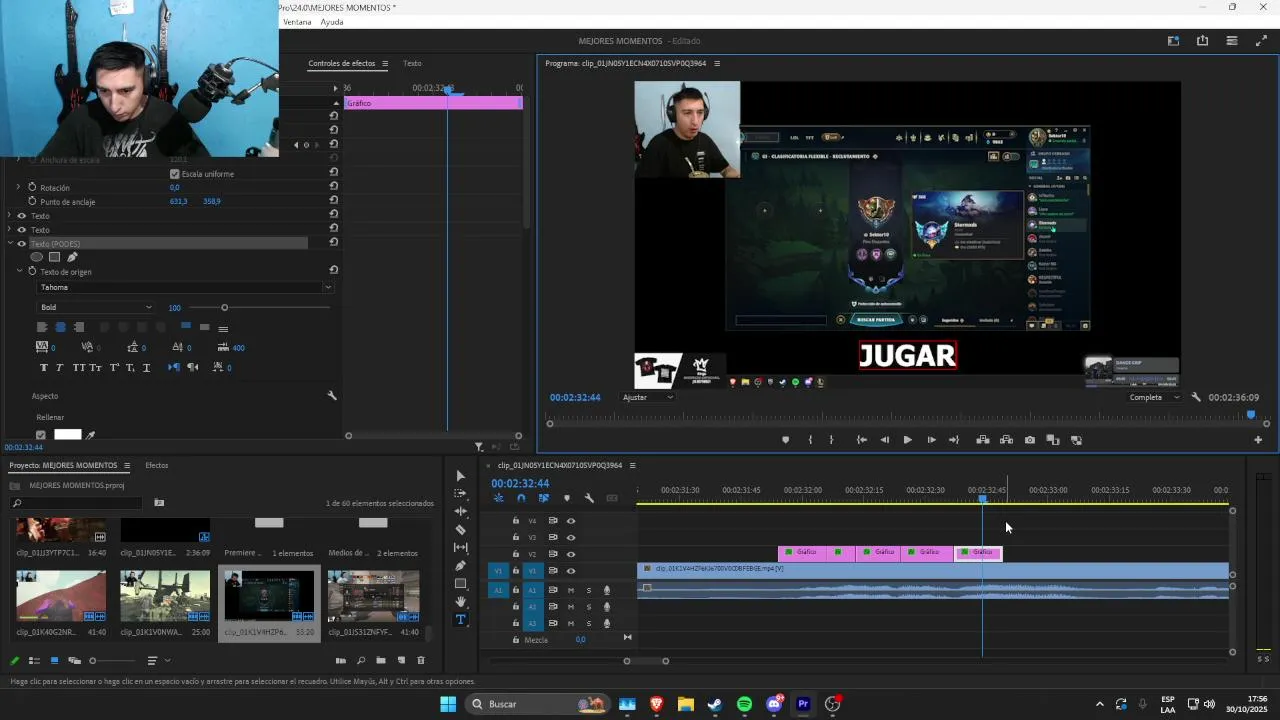Toggle timeline Snap magnet icon
Viewport: 1280px width, 720px height.
point(521,498)
